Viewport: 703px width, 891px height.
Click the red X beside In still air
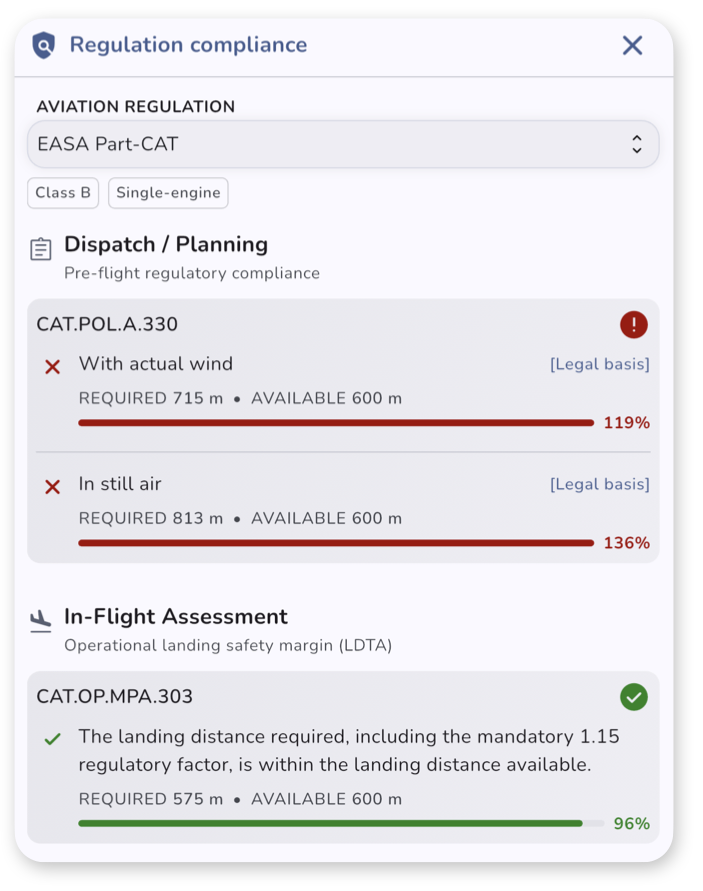[53, 487]
